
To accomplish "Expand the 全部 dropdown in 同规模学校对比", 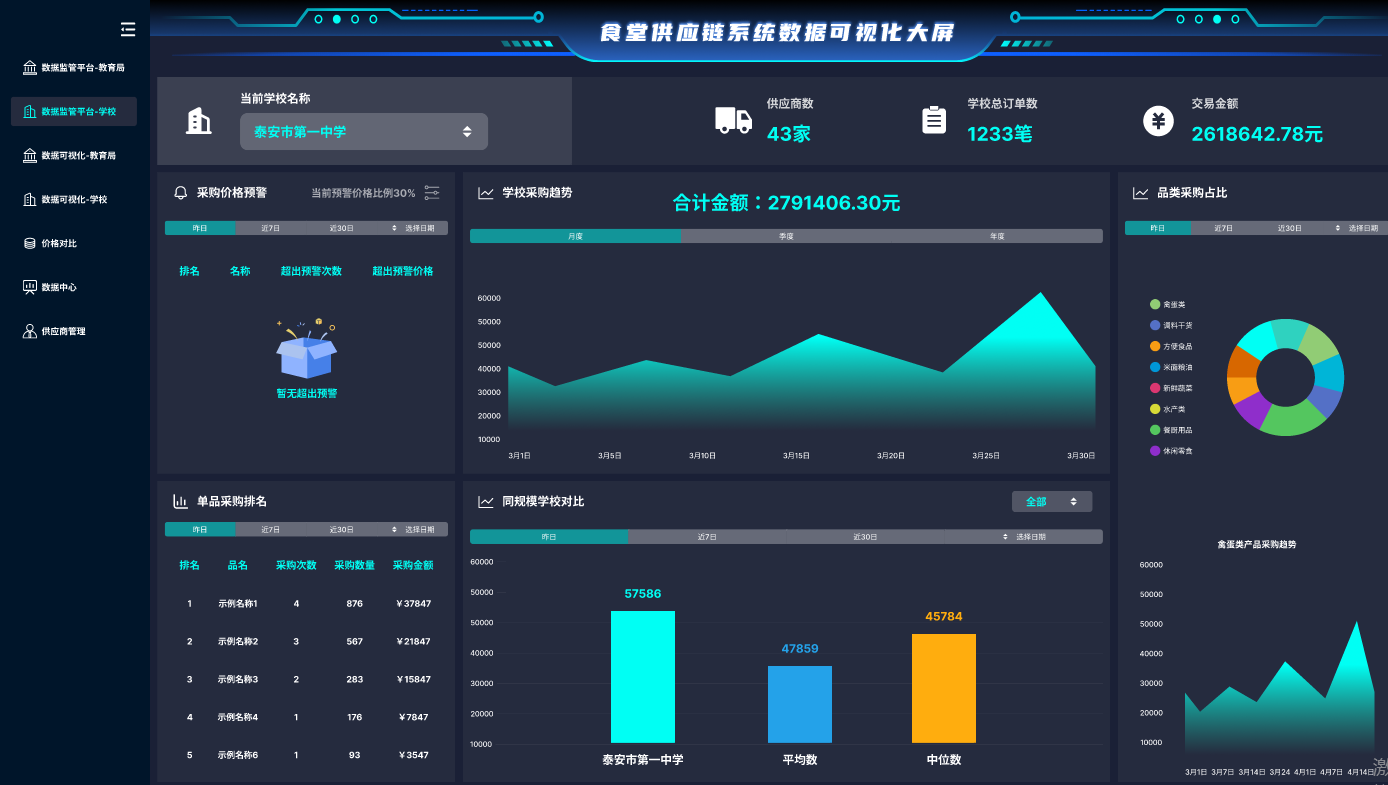I will point(1052,501).
